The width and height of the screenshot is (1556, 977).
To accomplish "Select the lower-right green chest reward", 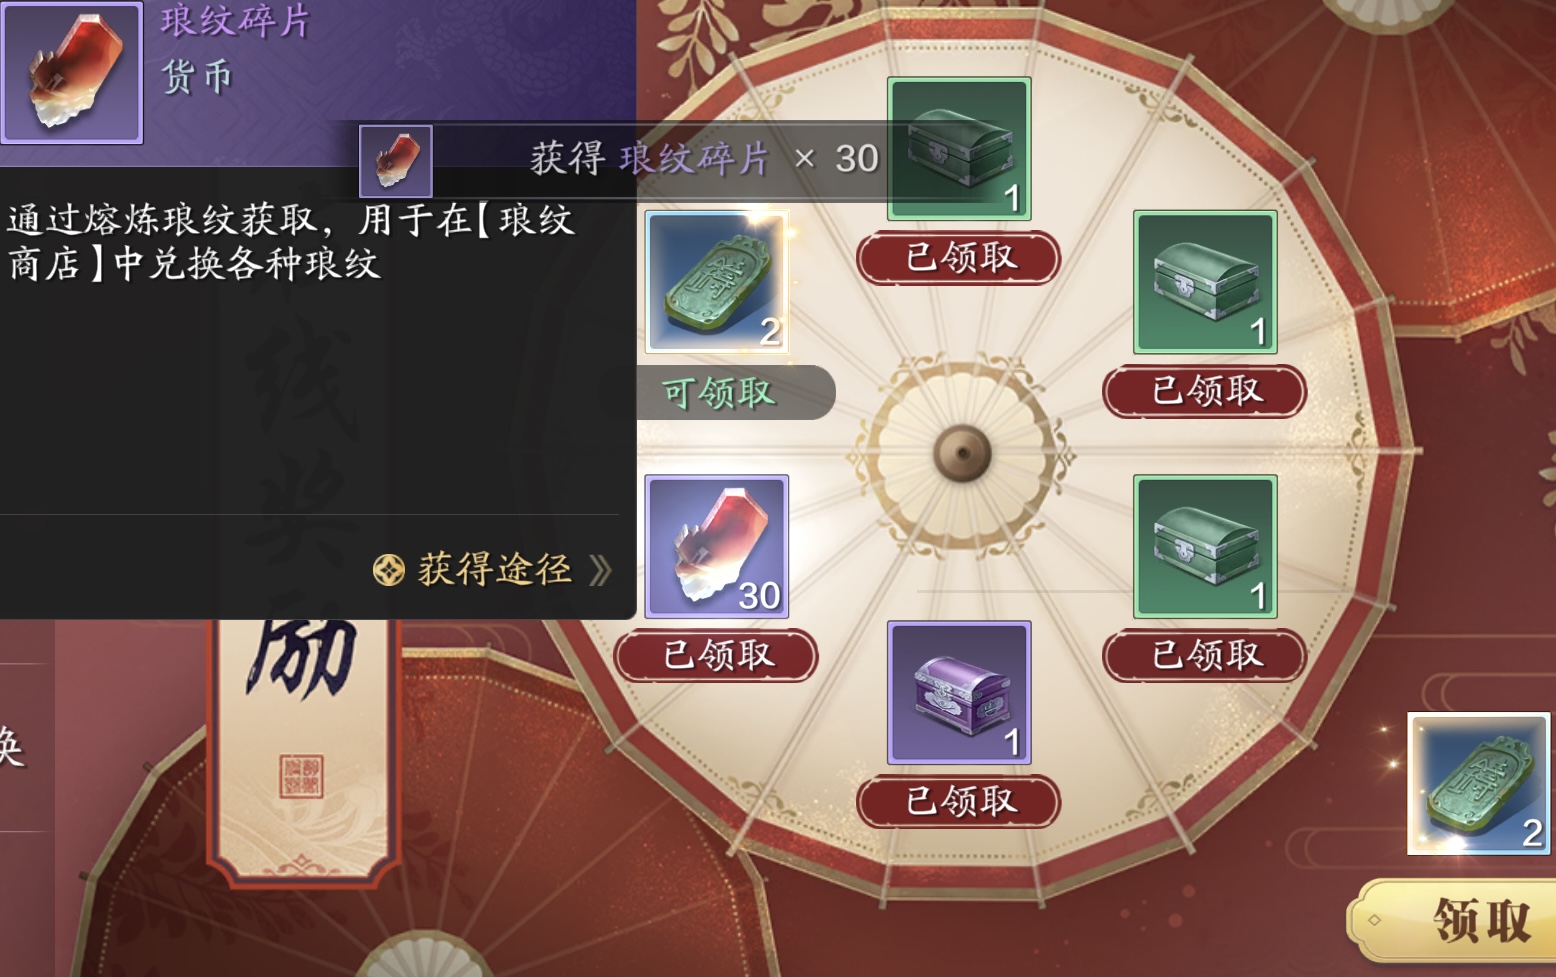I will [x=1205, y=547].
